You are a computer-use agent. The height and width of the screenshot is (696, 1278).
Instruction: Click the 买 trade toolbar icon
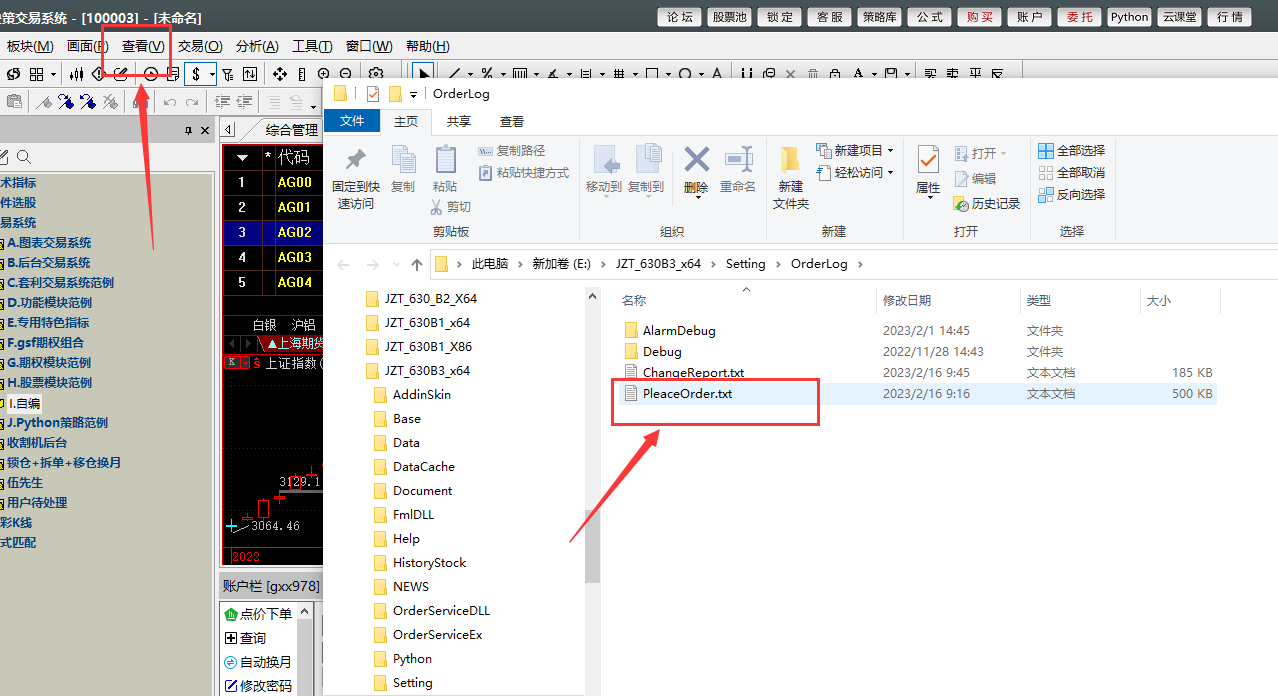coord(930,74)
